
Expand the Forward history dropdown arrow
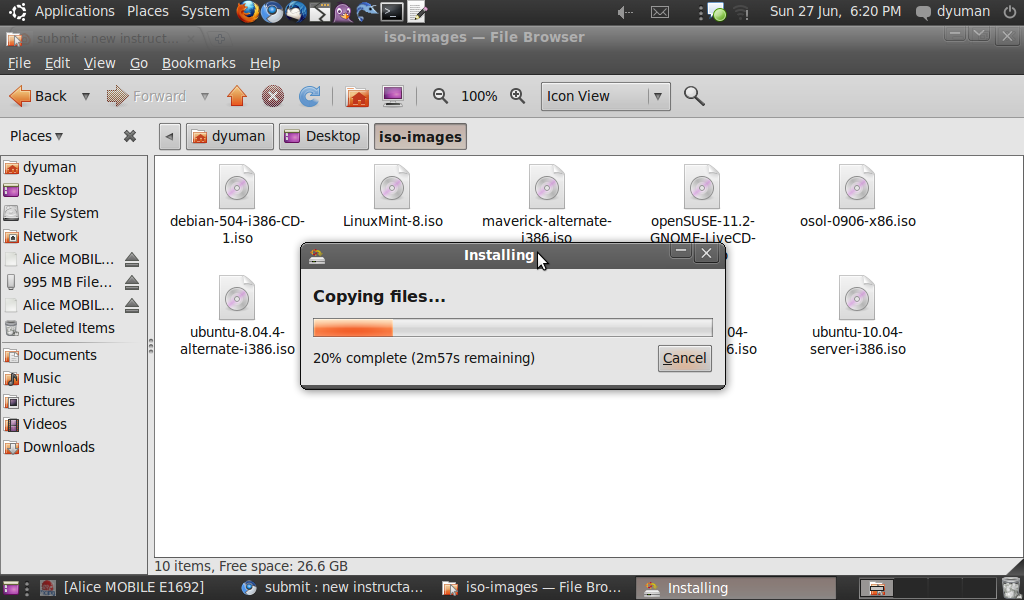click(x=204, y=97)
